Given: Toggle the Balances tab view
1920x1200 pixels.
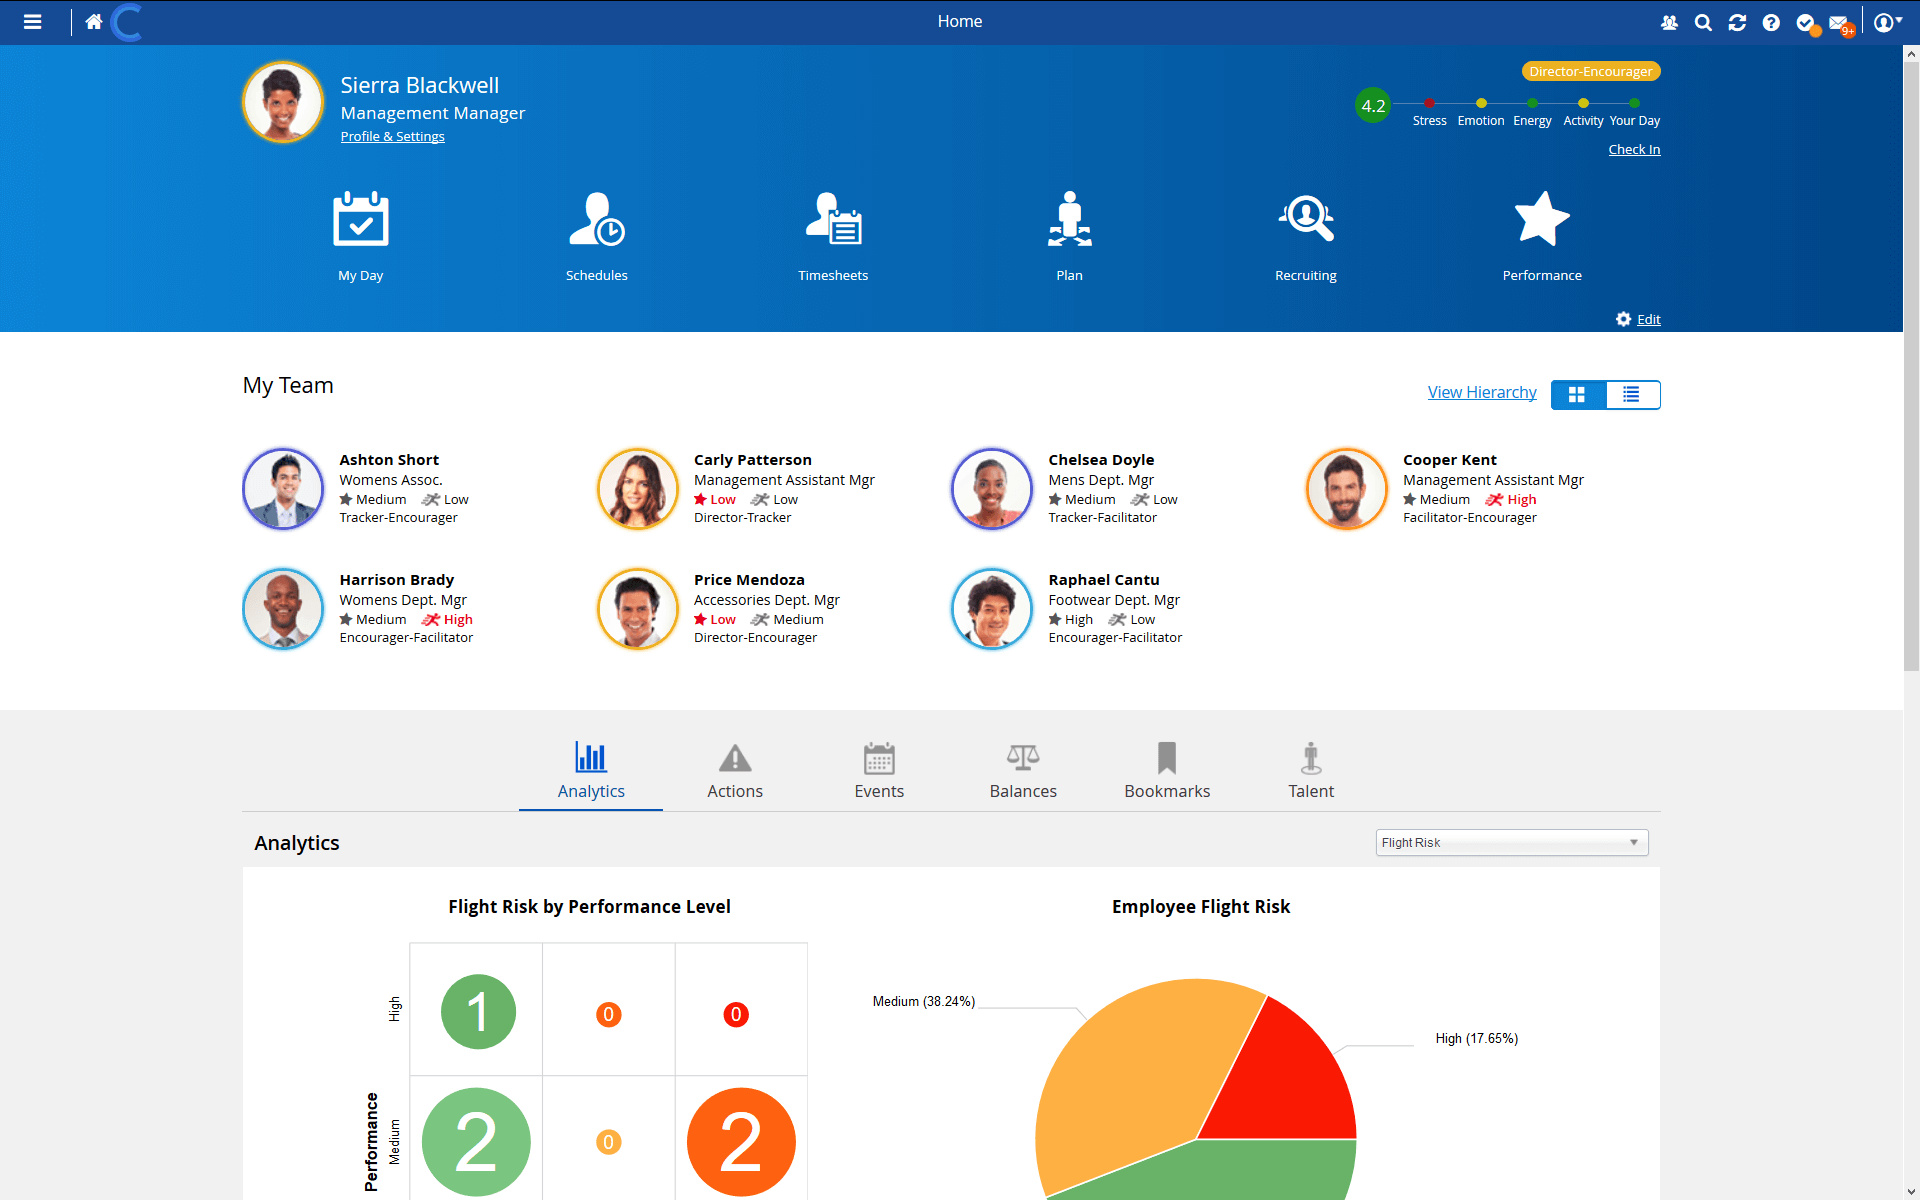Looking at the screenshot, I should pyautogui.click(x=1024, y=770).
